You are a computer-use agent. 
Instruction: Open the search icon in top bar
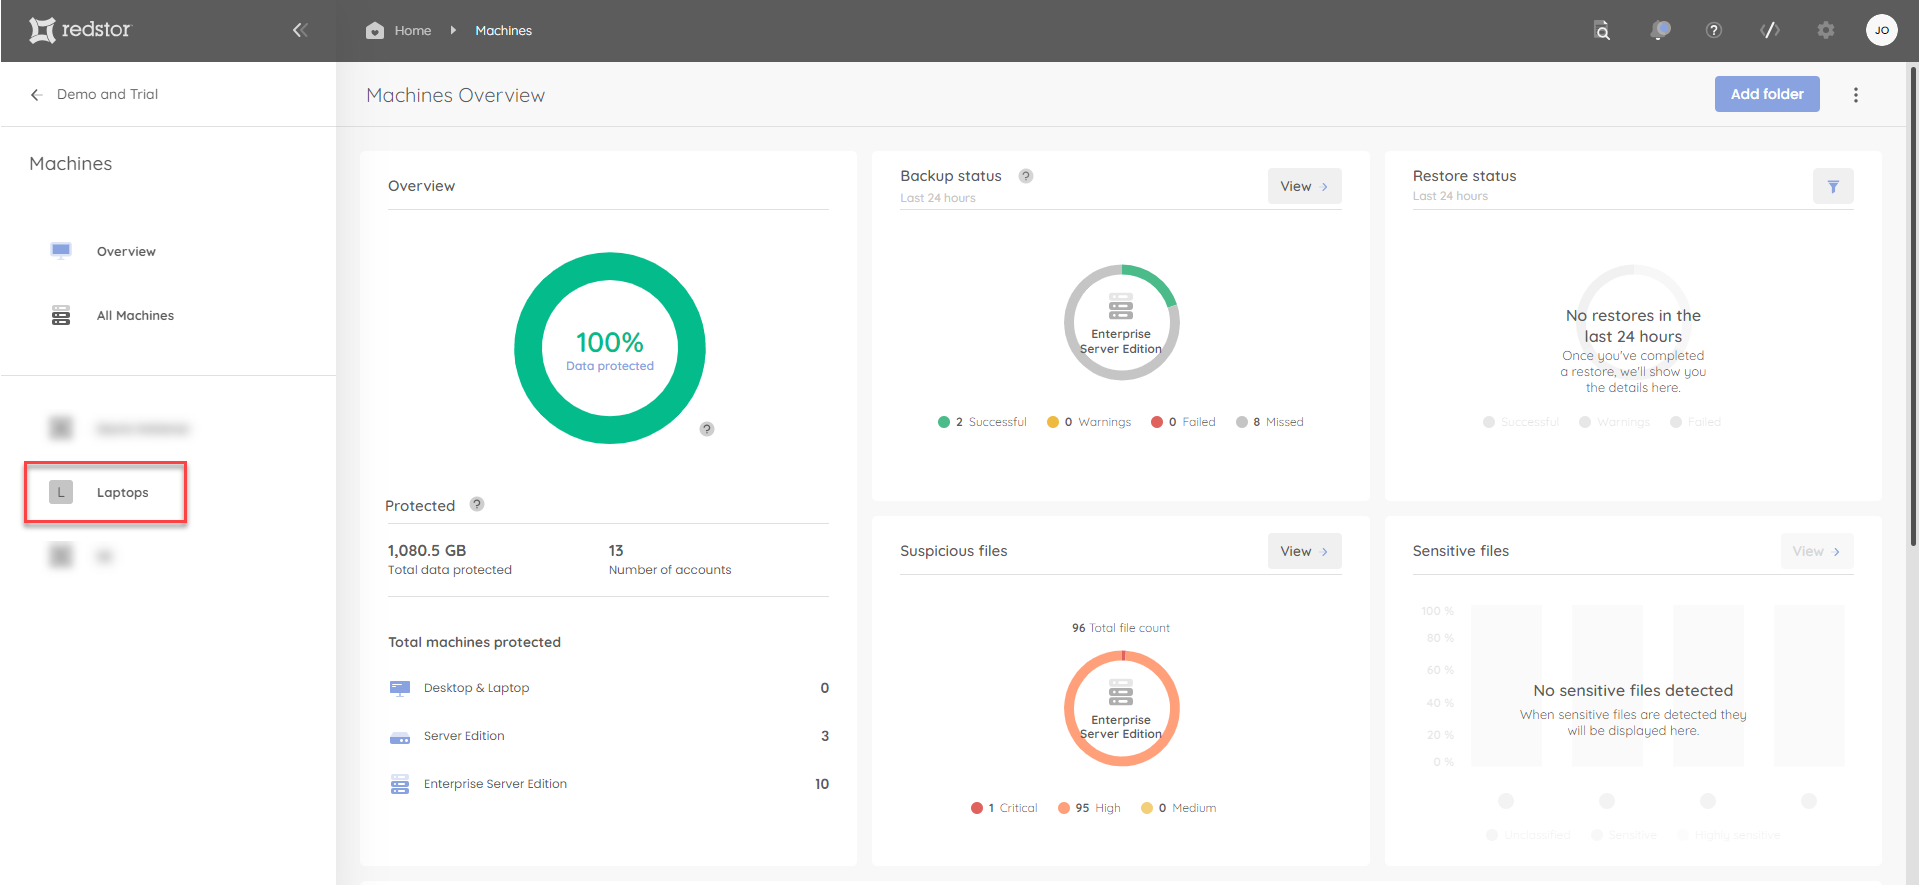[1602, 30]
